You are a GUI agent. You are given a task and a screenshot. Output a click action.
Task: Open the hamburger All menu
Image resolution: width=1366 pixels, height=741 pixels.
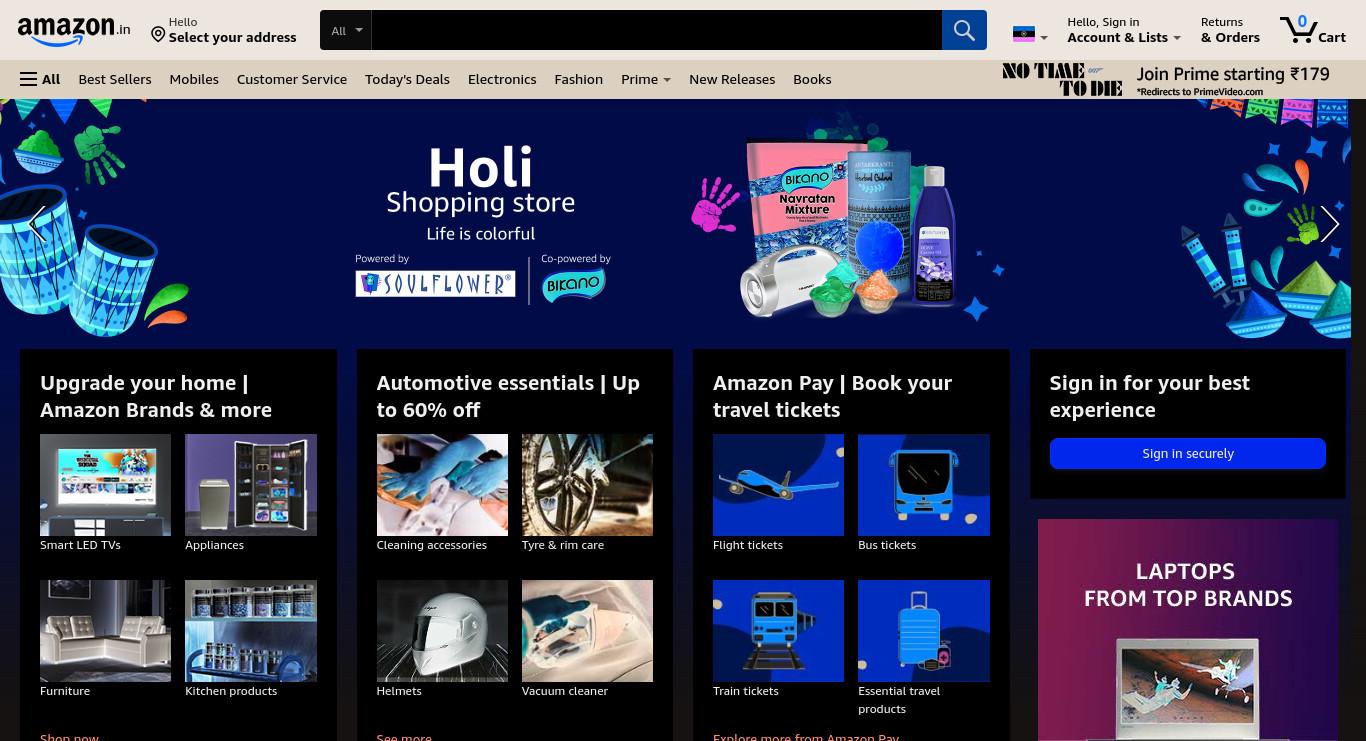pyautogui.click(x=40, y=79)
